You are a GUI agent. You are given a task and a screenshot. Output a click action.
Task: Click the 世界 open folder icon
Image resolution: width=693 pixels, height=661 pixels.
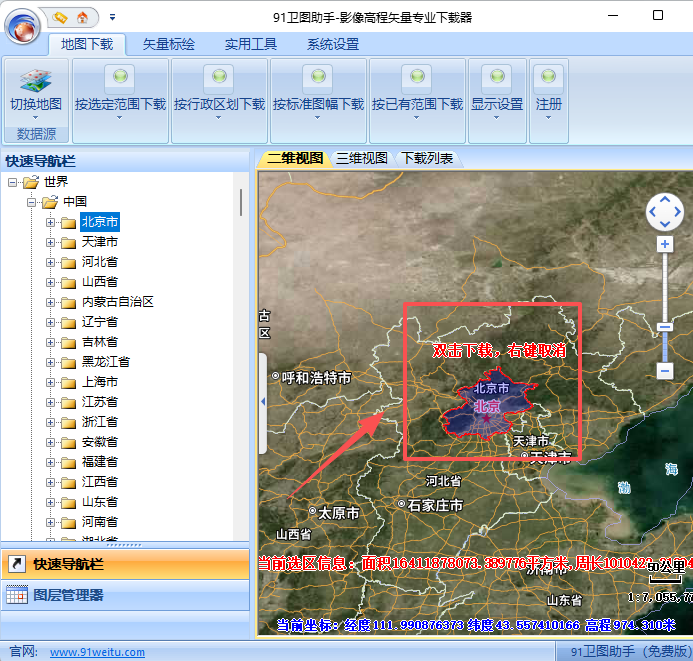[31, 182]
